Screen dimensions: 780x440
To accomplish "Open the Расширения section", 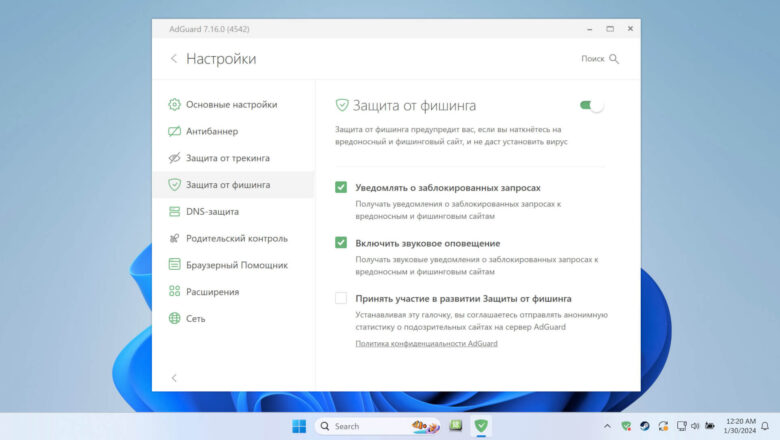I will click(233, 292).
